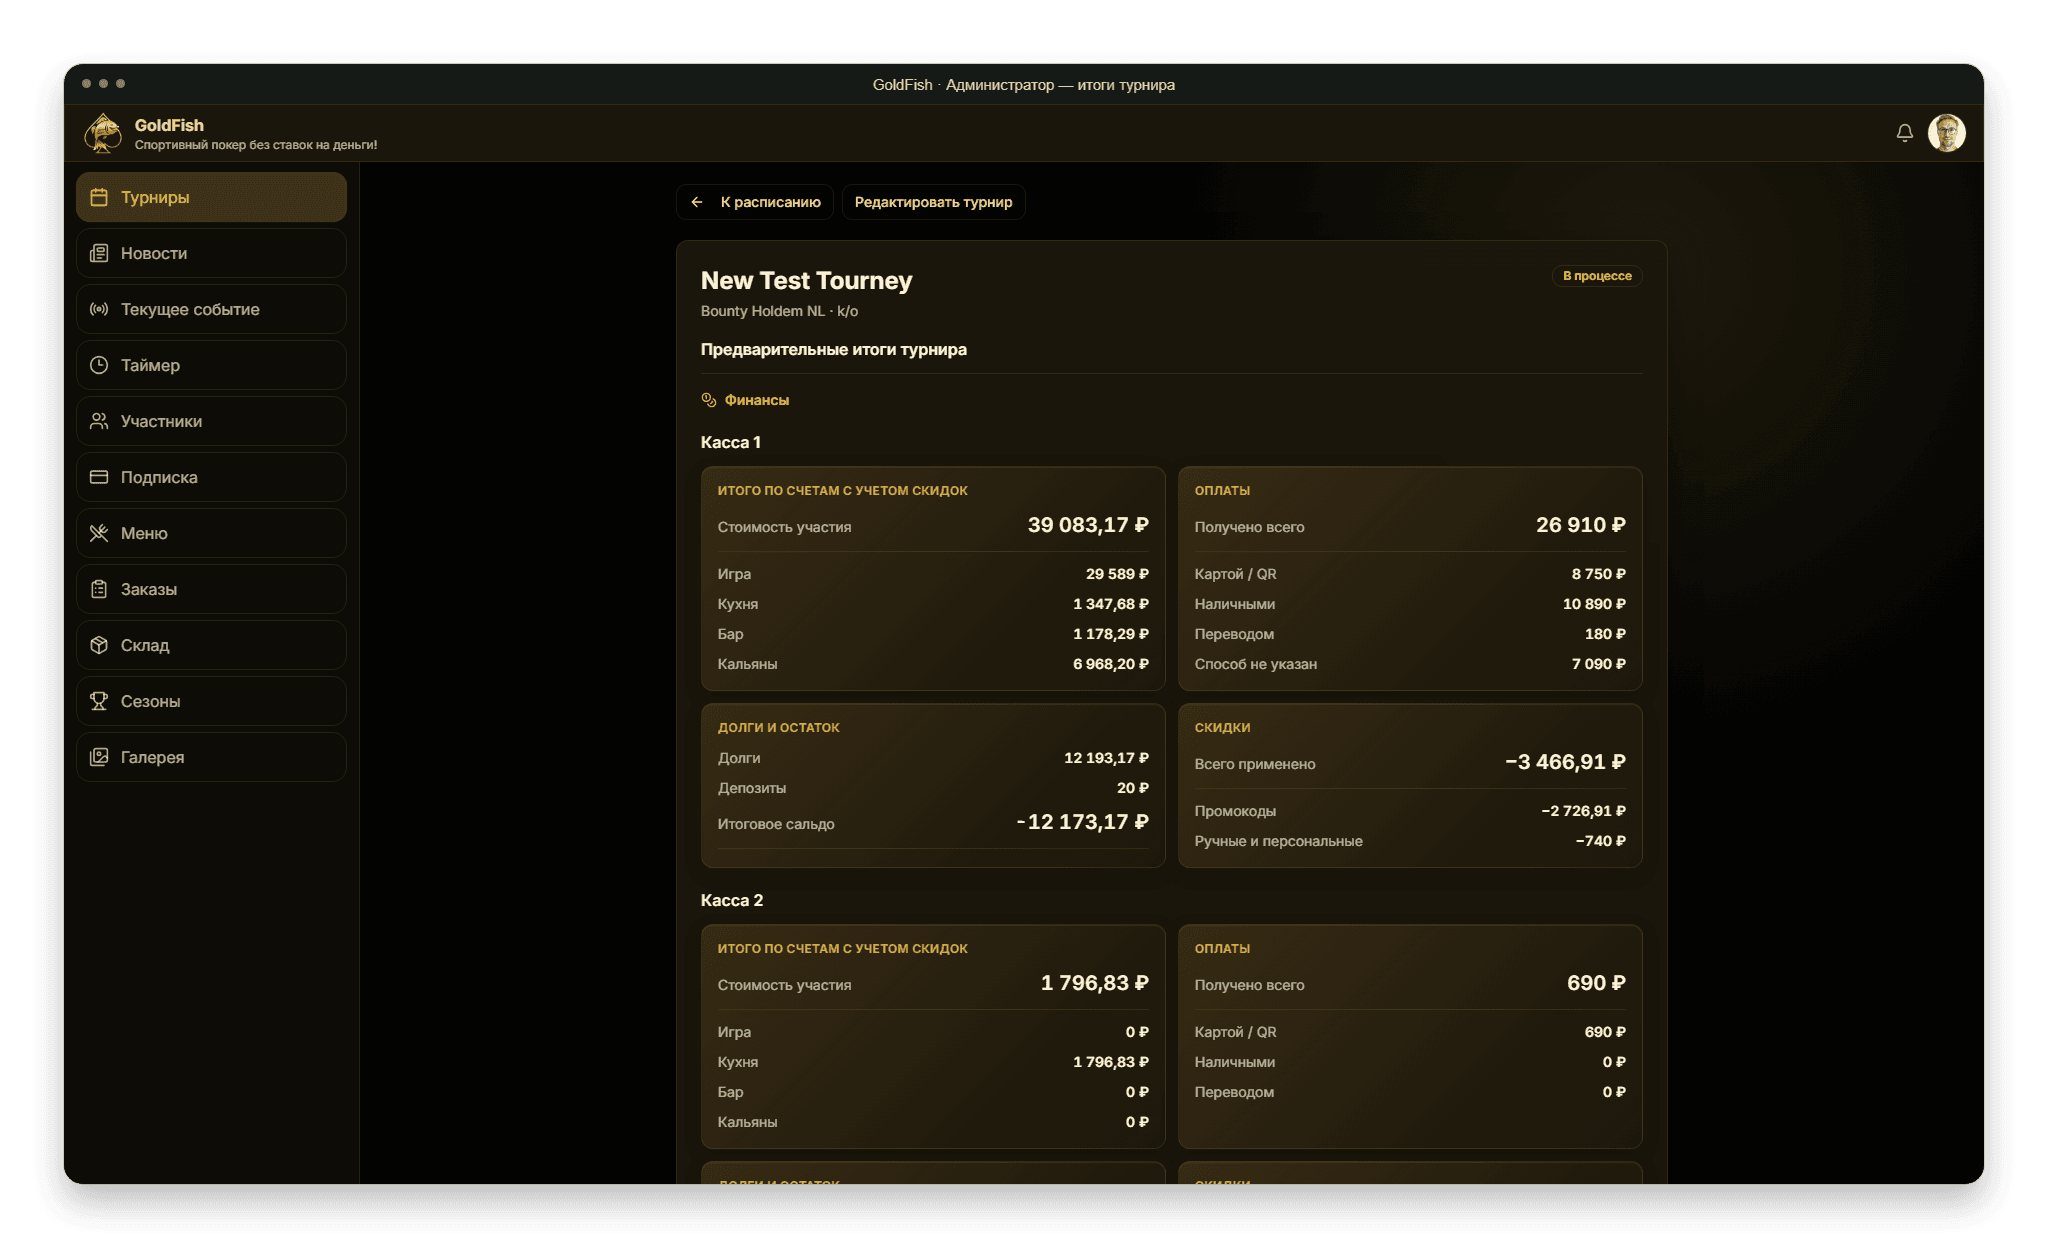
Task: Select the trophy icon beside Сезоны
Action: (99, 701)
